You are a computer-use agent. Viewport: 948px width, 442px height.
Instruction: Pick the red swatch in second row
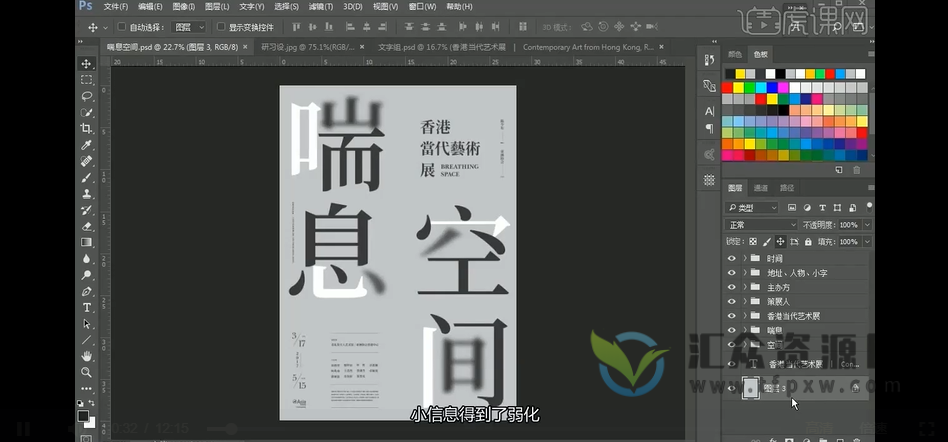coord(727,88)
